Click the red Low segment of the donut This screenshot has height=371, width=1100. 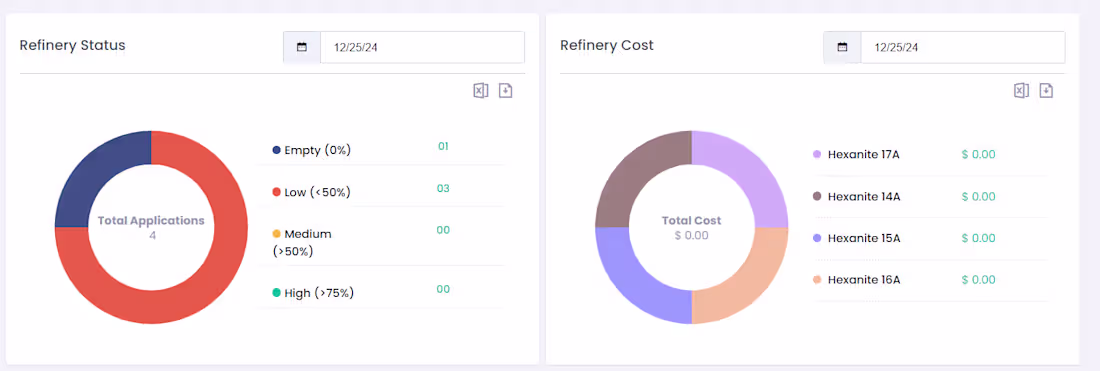203,295
